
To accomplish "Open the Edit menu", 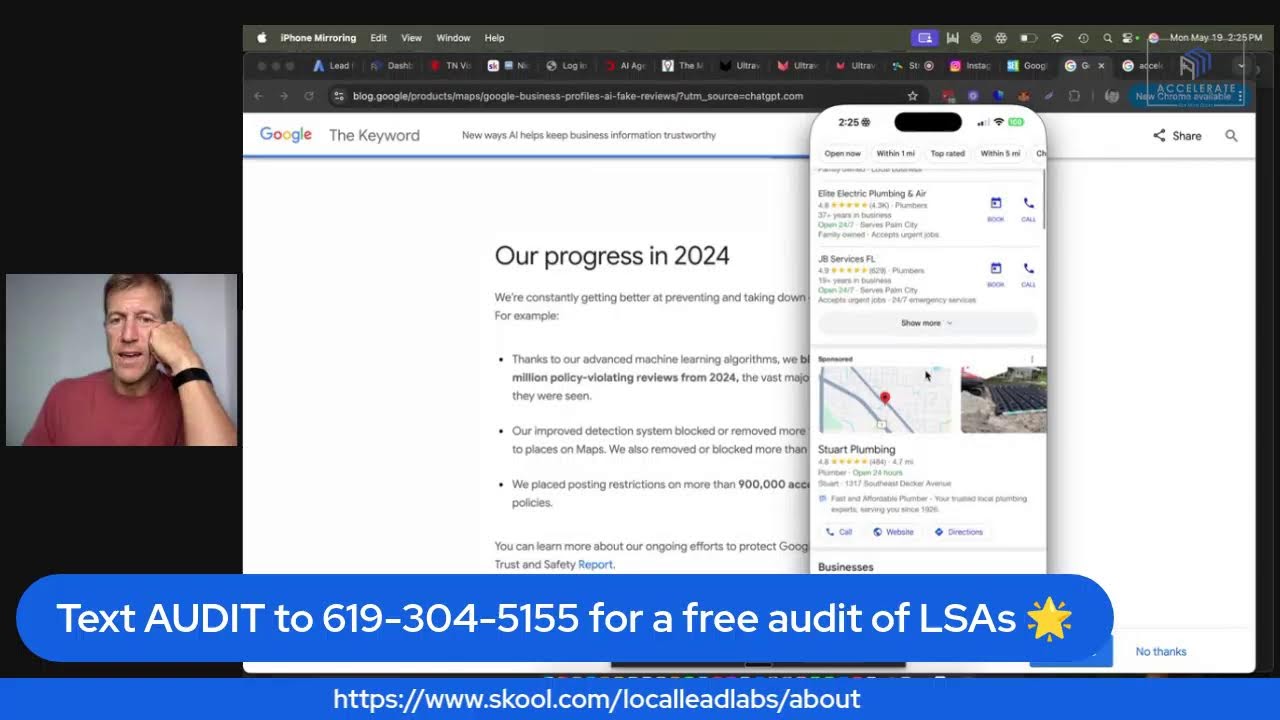I will (378, 38).
